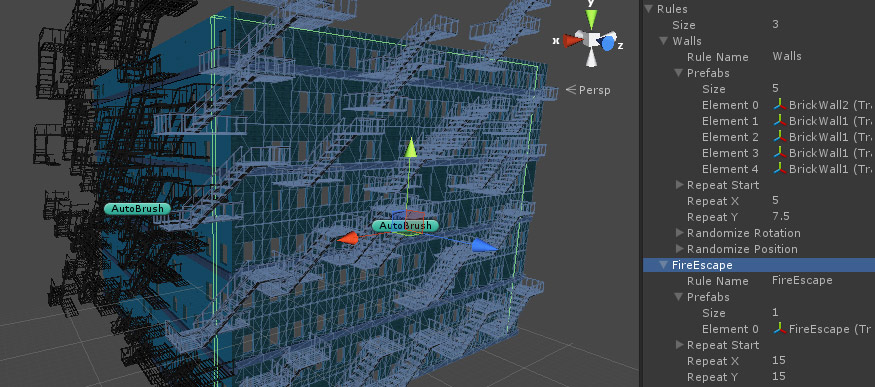This screenshot has height=387, width=875.
Task: Click Element 1 BrickWall1 object field
Action: tap(823, 121)
